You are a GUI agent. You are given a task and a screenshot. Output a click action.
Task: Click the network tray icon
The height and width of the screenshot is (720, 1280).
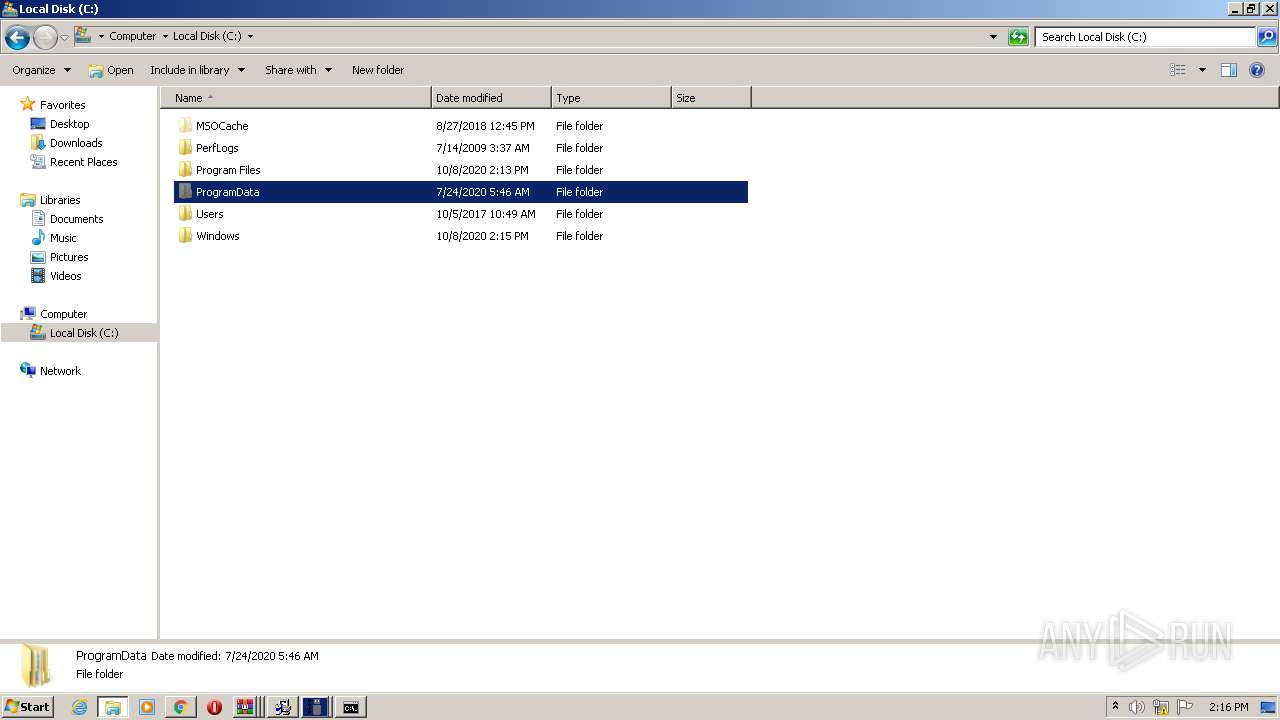point(1161,707)
